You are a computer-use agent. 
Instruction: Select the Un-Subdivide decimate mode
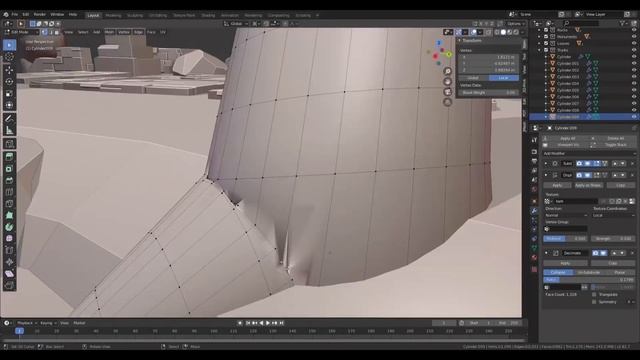point(589,272)
